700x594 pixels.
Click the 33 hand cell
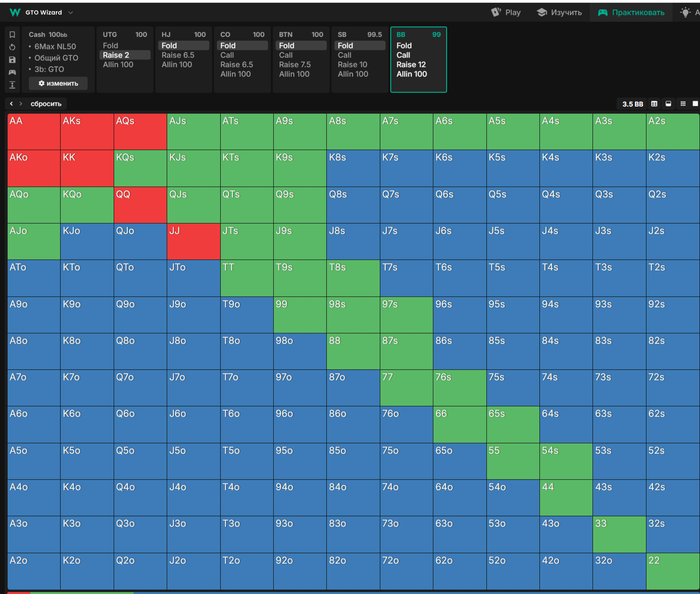[x=619, y=535]
